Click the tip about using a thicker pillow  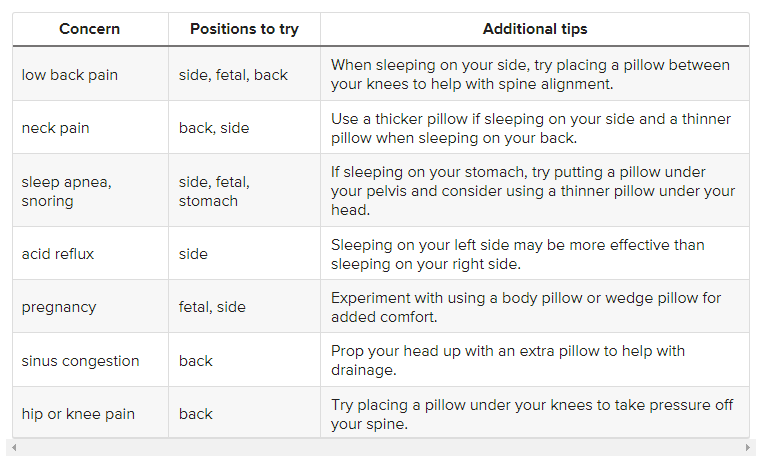530,128
